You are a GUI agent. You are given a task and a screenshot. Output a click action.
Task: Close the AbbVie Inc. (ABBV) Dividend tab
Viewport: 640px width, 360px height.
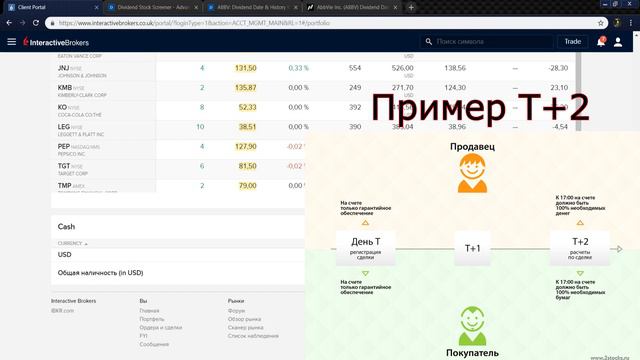395,7
